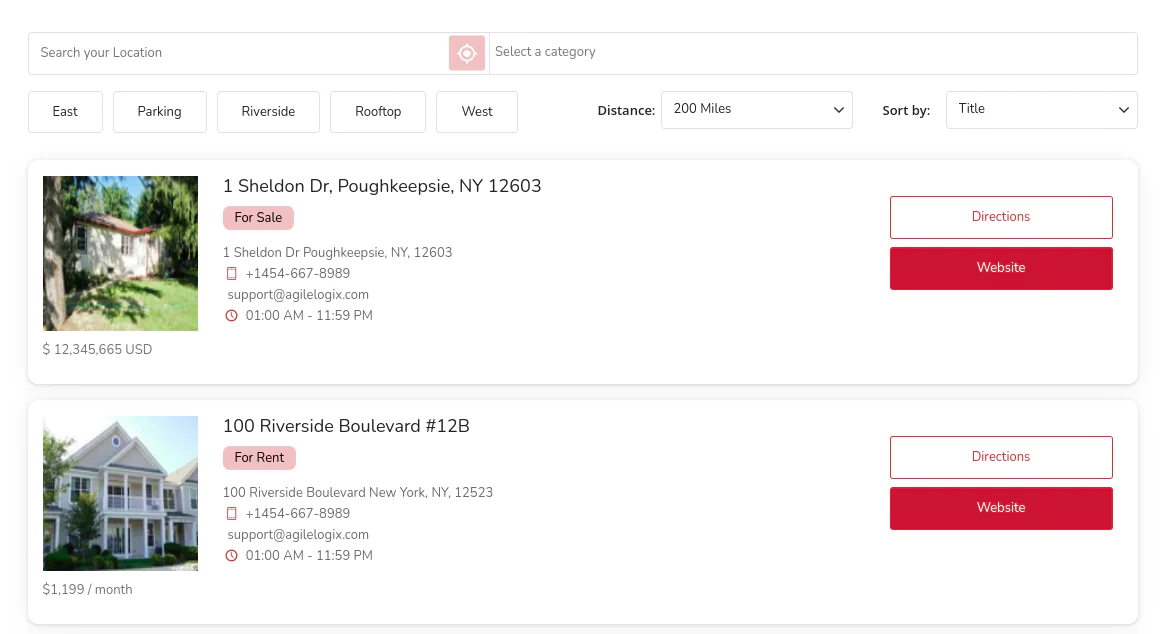This screenshot has height=634, width=1164.
Task: Toggle the Parking filter tag
Action: (x=160, y=112)
